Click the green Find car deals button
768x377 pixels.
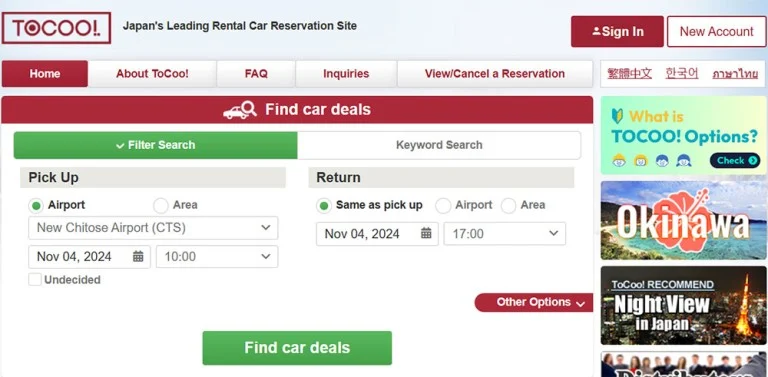297,348
